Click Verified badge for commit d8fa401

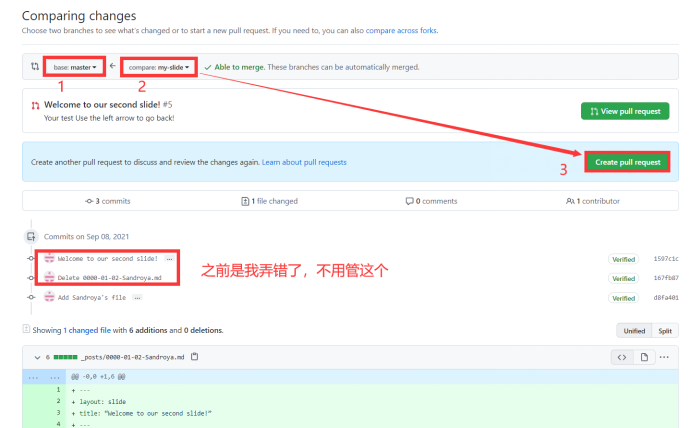[x=623, y=298]
